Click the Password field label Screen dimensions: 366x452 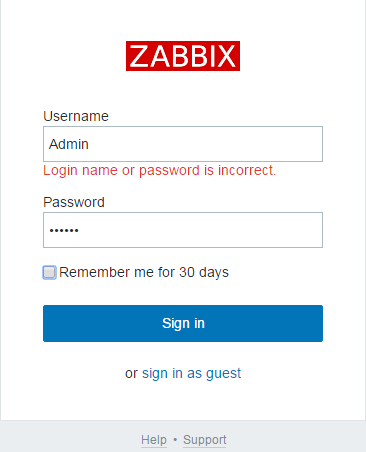pyautogui.click(x=74, y=202)
